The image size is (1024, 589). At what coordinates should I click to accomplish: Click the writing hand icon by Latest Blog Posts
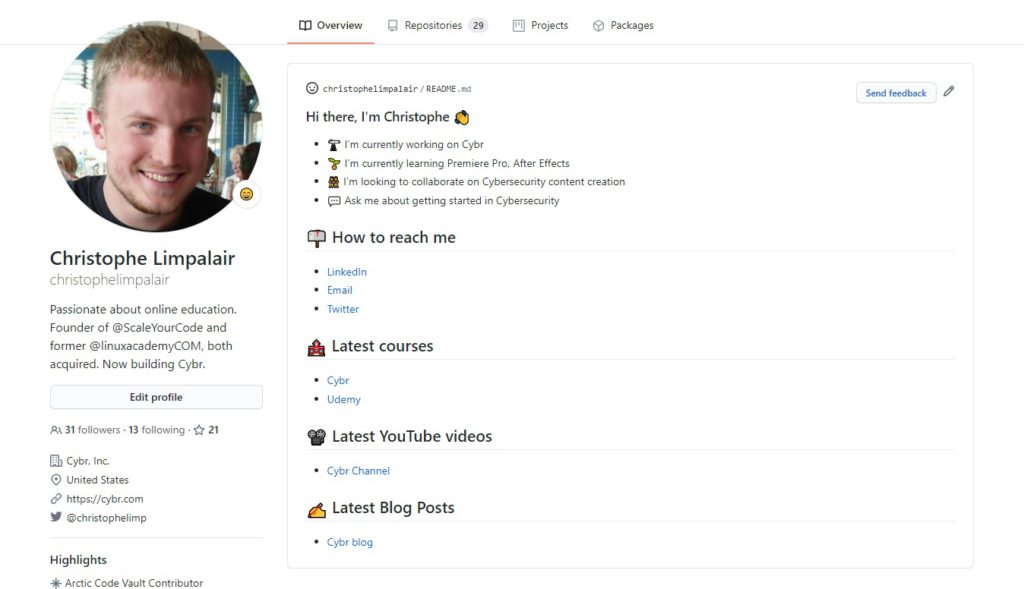click(x=316, y=509)
